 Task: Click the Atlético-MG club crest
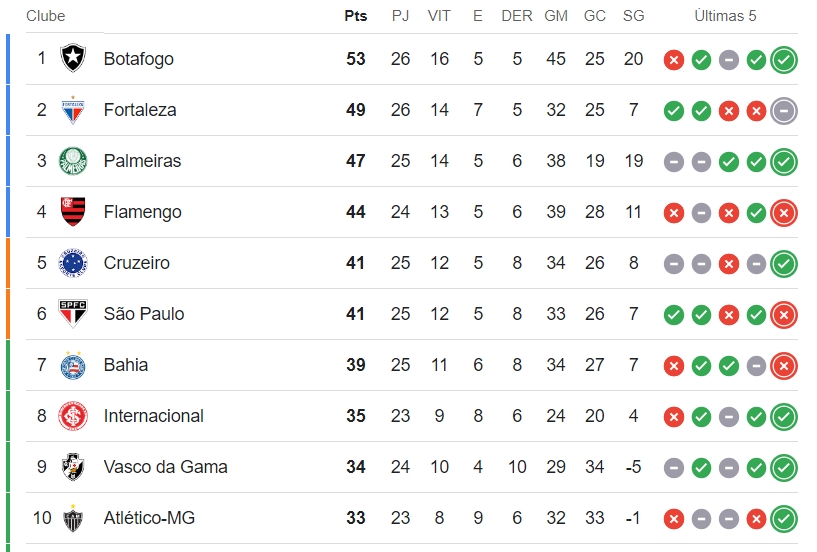click(x=73, y=518)
